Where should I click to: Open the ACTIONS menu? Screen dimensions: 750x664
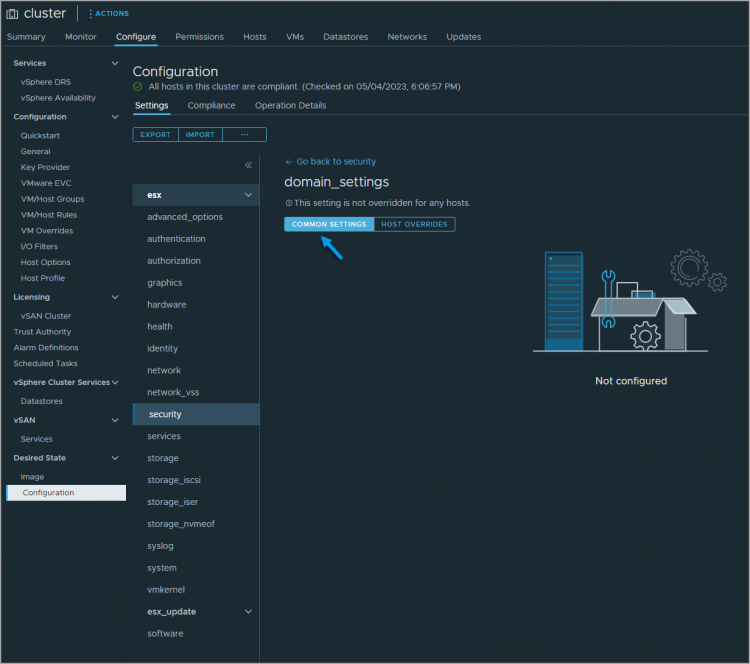[x=109, y=13]
